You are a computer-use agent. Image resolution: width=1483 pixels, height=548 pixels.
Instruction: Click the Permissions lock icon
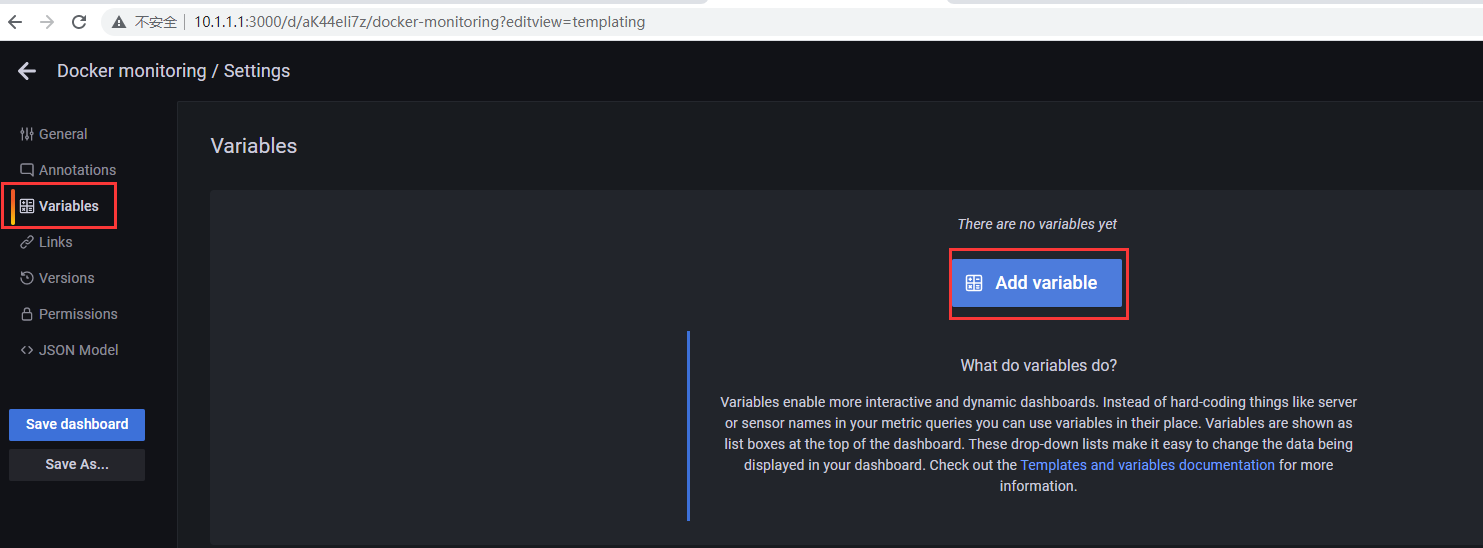click(27, 314)
